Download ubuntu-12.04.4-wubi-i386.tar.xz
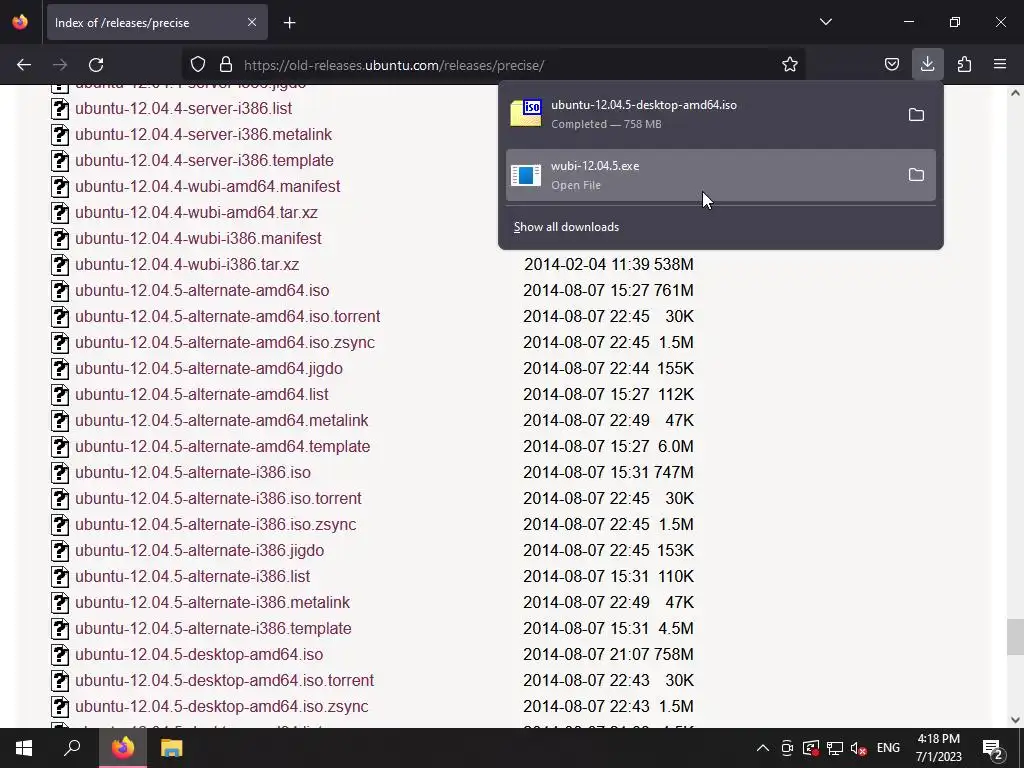The image size is (1024, 768). (187, 264)
